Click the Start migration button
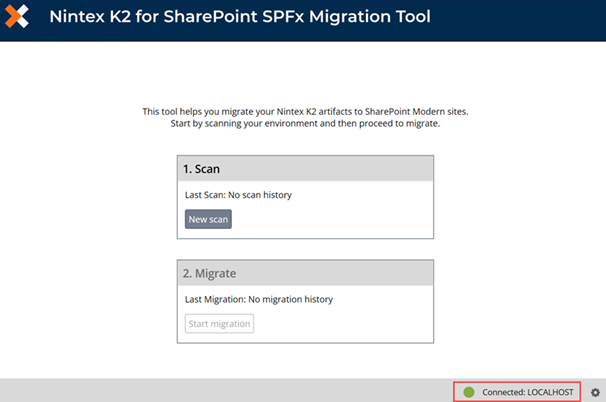Viewport: 606px width, 402px height. click(219, 324)
